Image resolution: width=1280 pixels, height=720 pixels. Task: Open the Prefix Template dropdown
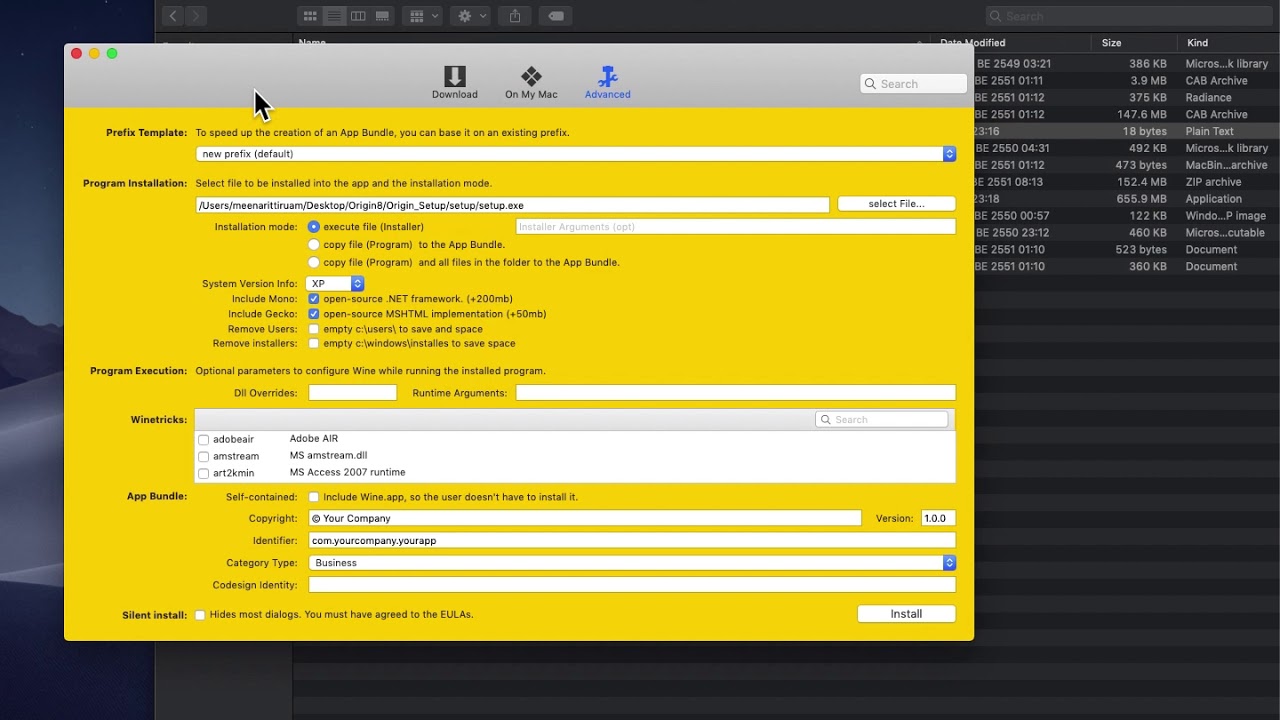tap(576, 154)
